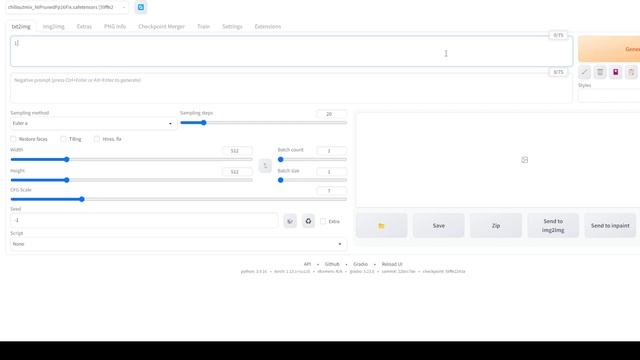Open the Stable Diffusion checkpoint dropdown
This screenshot has height=360, width=640.
[x=67, y=7]
